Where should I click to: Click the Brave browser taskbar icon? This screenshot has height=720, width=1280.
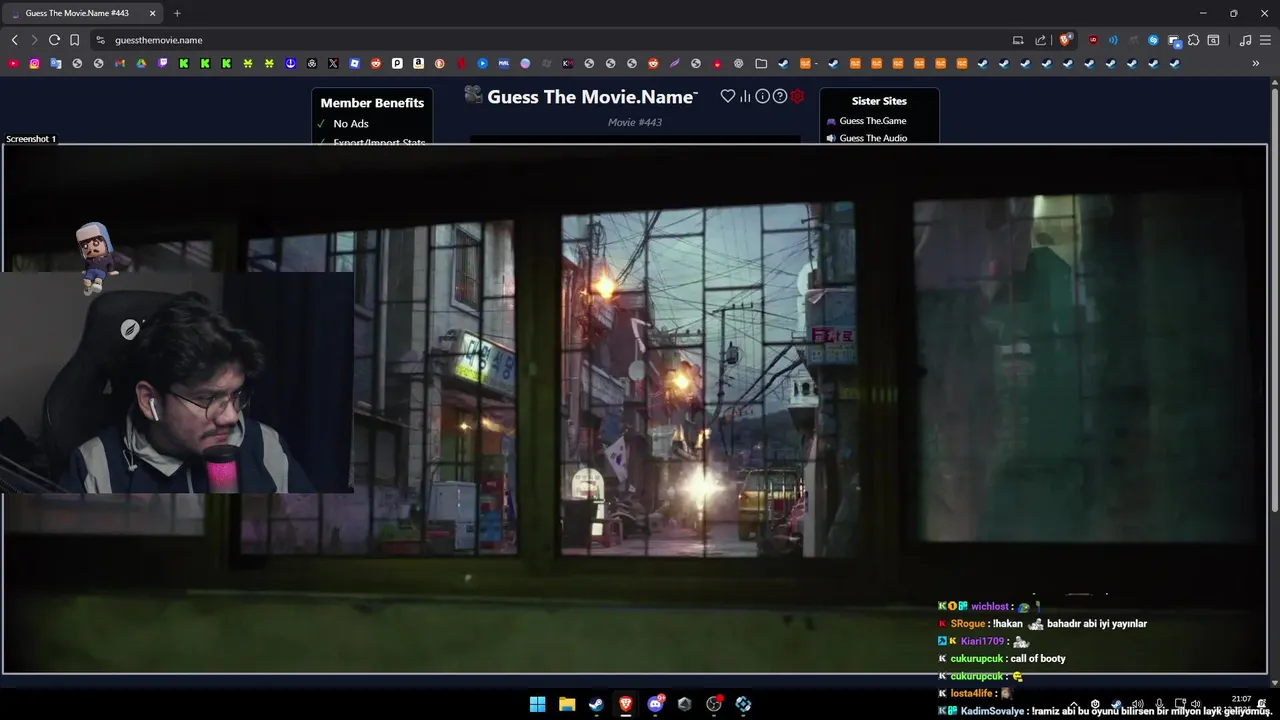point(625,704)
